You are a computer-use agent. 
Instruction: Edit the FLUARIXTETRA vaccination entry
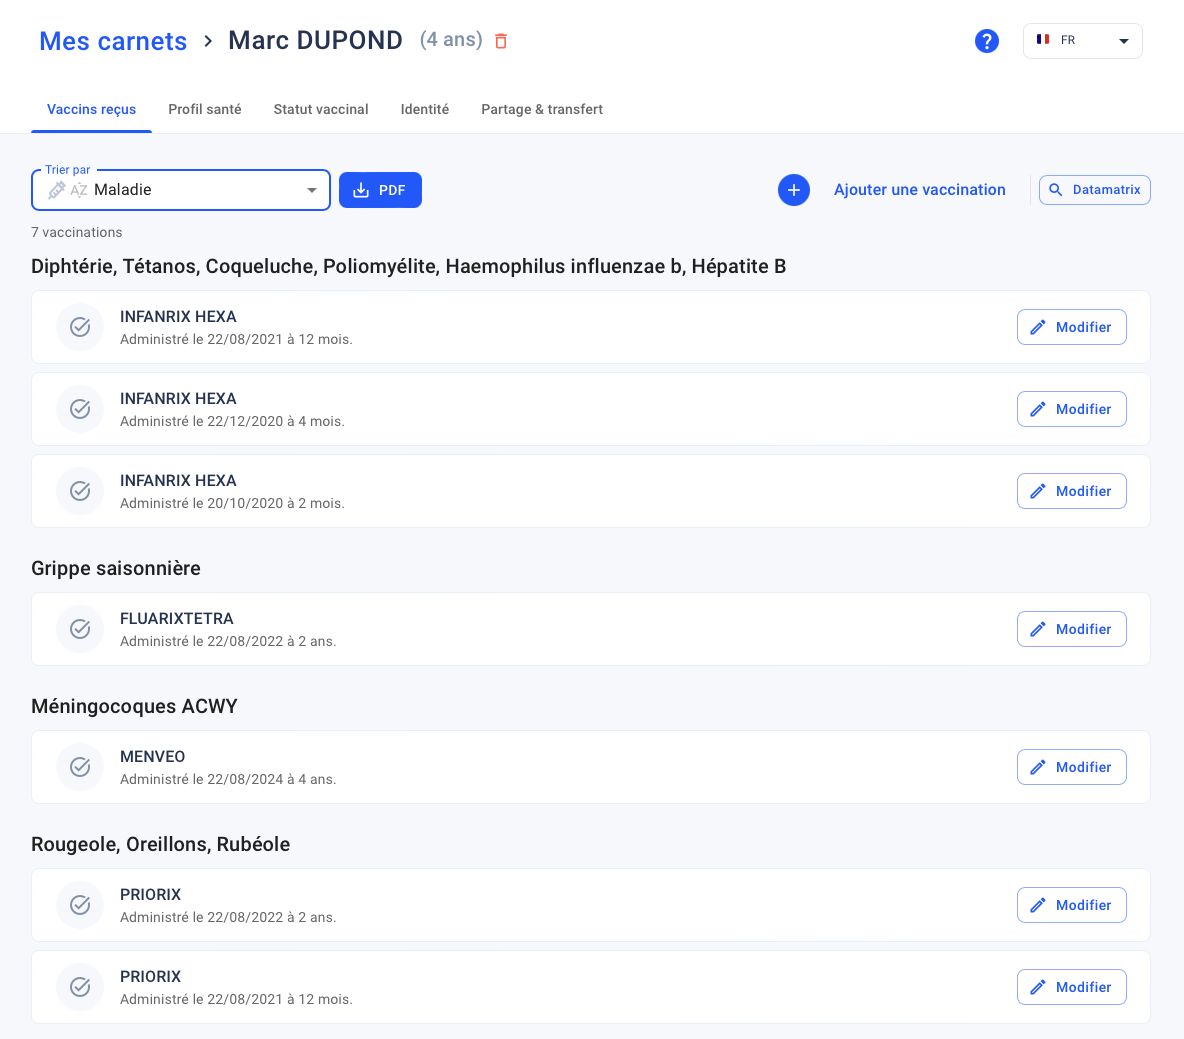tap(1071, 629)
